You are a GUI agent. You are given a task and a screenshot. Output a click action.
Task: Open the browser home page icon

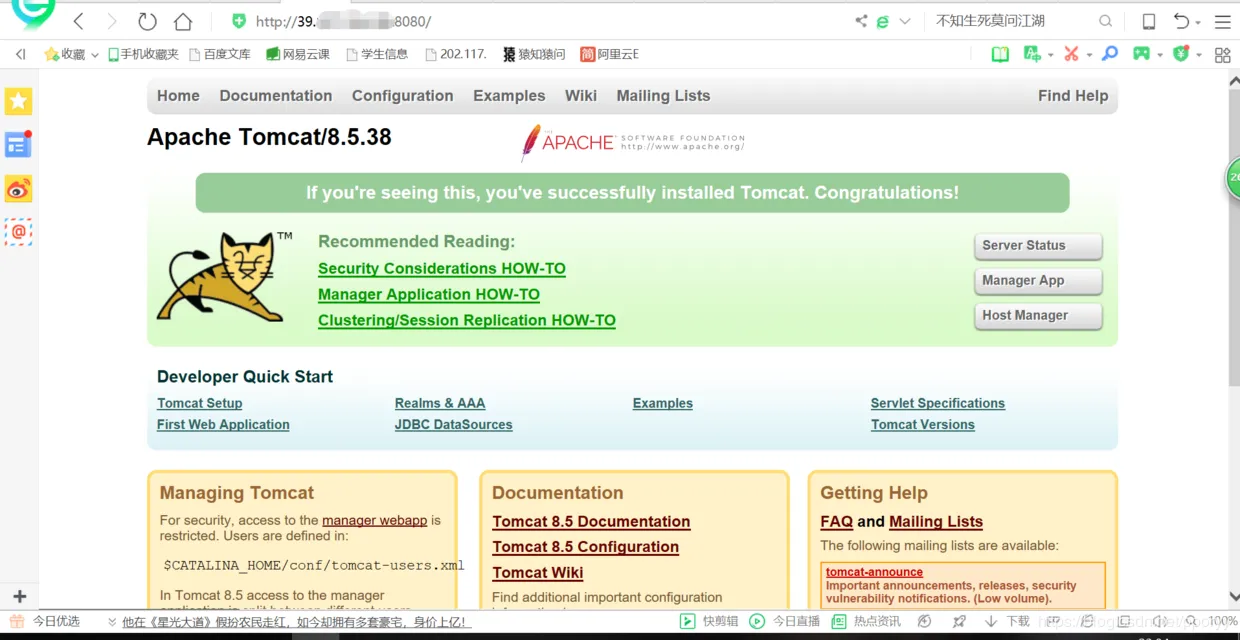[x=182, y=21]
